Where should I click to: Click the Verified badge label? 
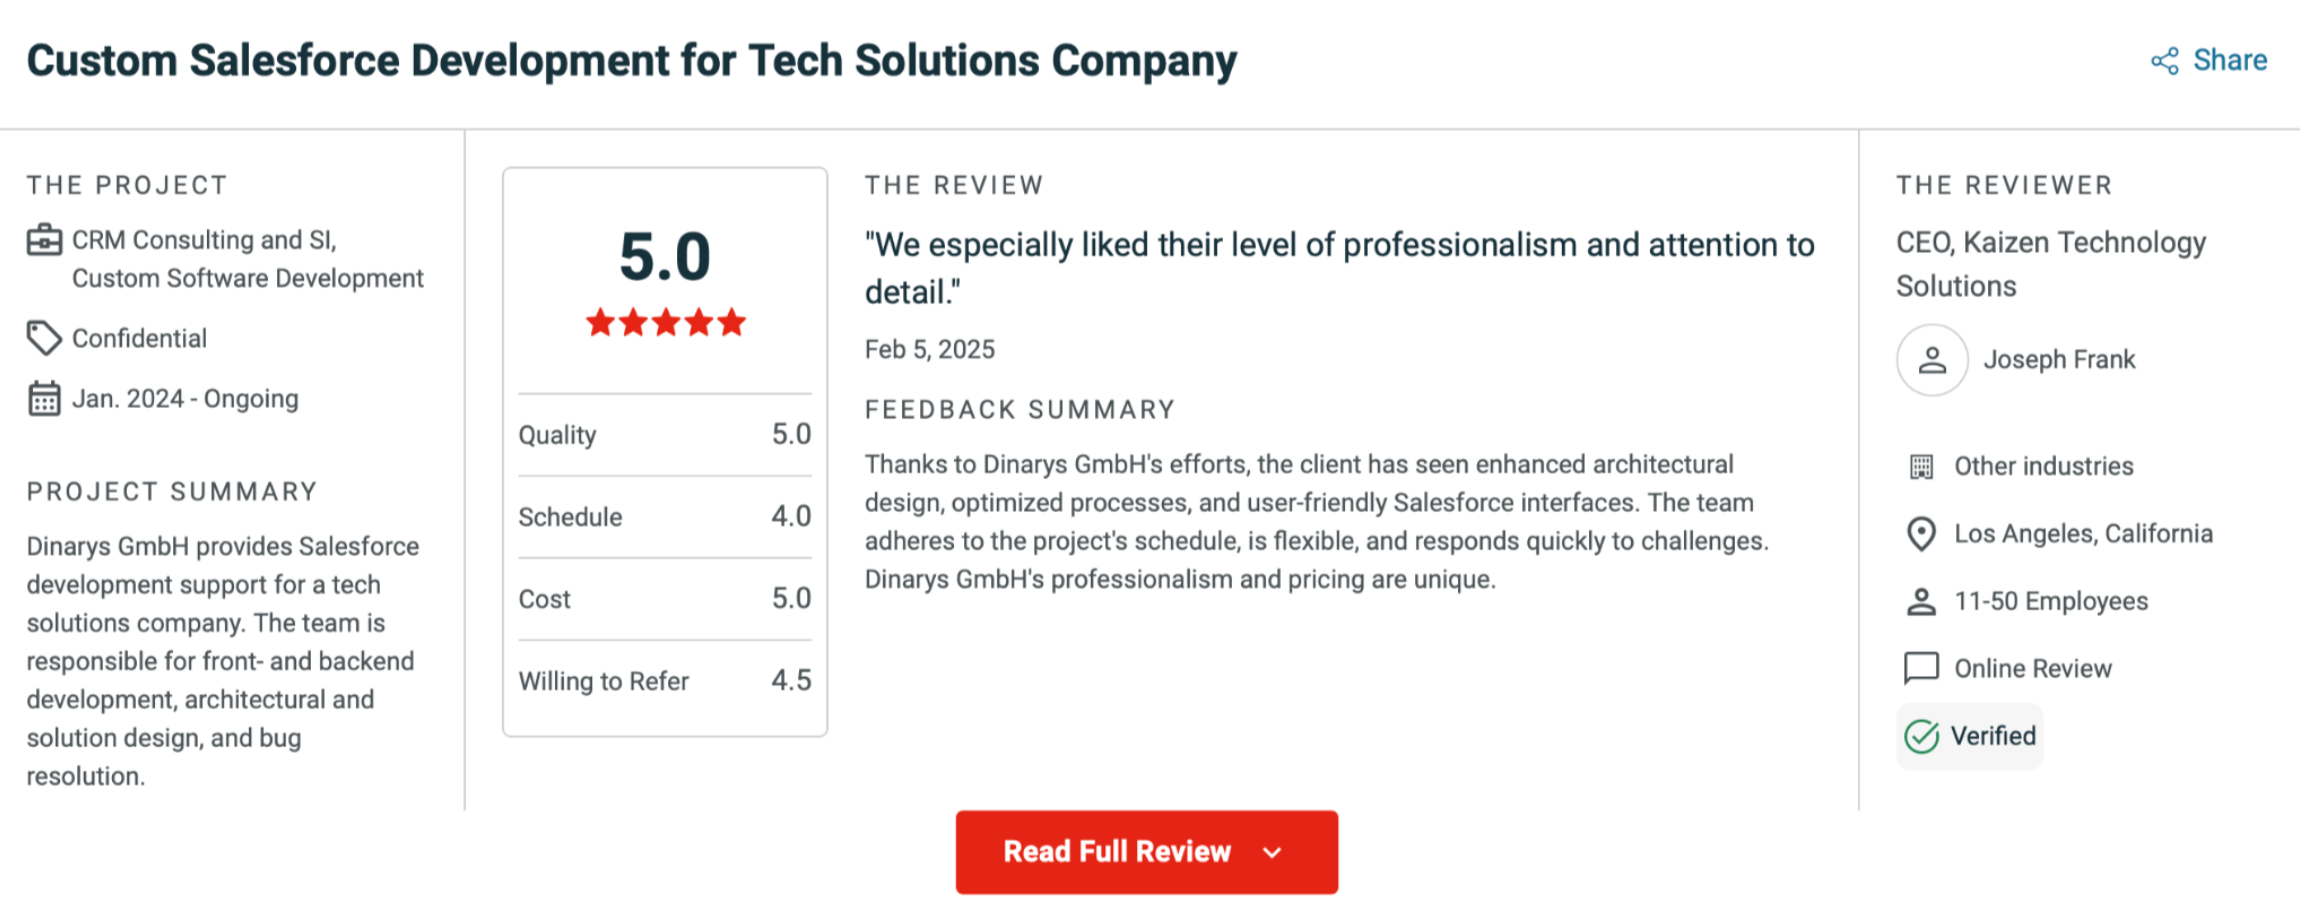coord(1993,737)
